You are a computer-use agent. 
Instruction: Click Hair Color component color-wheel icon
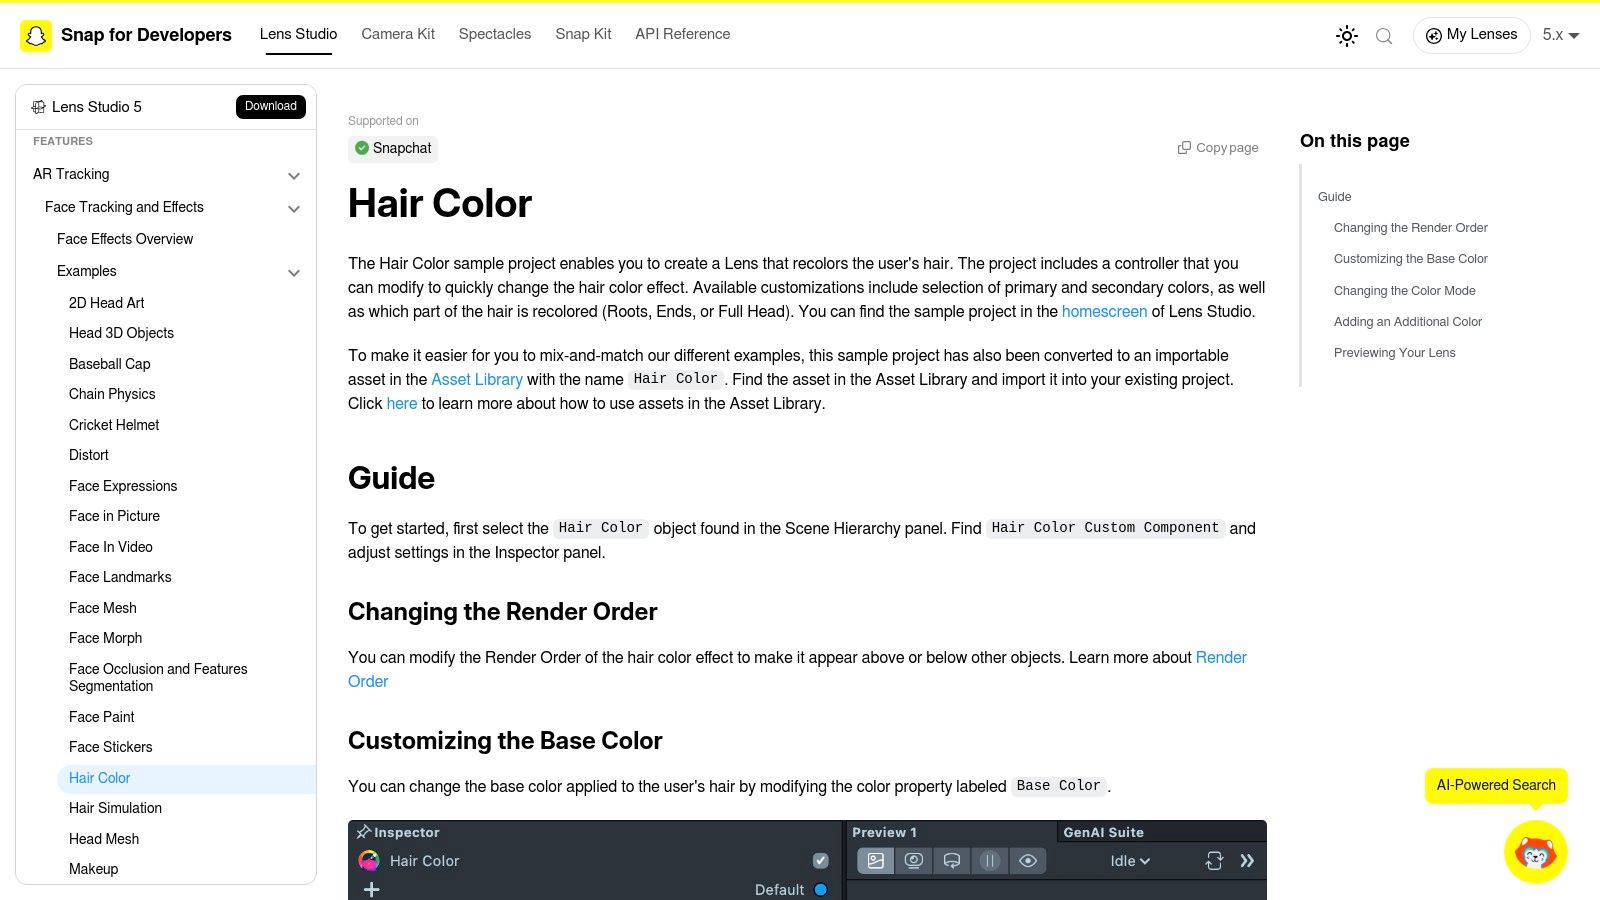tap(369, 860)
